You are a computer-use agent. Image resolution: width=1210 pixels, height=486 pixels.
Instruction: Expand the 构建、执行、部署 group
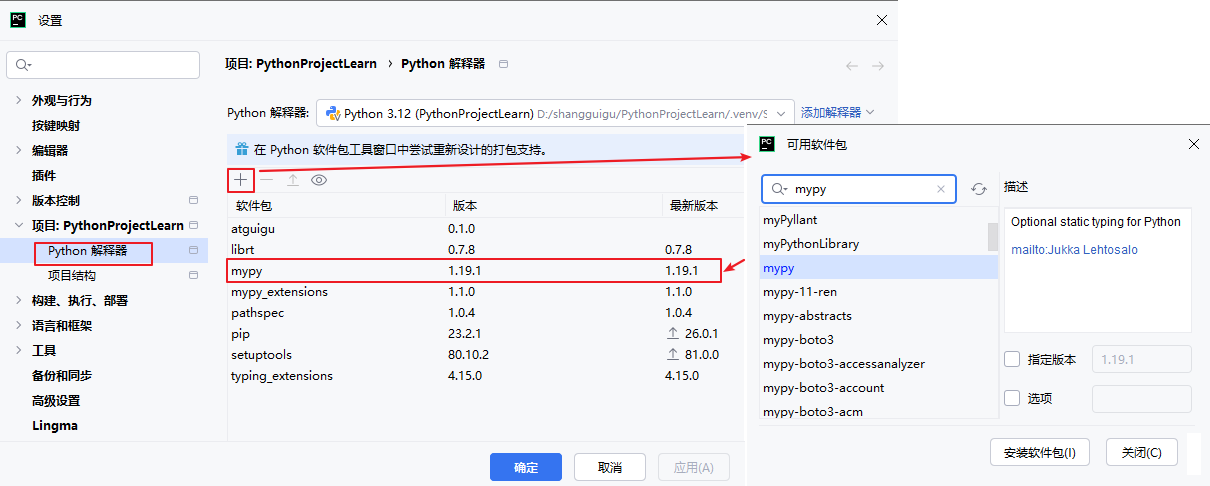coord(18,300)
